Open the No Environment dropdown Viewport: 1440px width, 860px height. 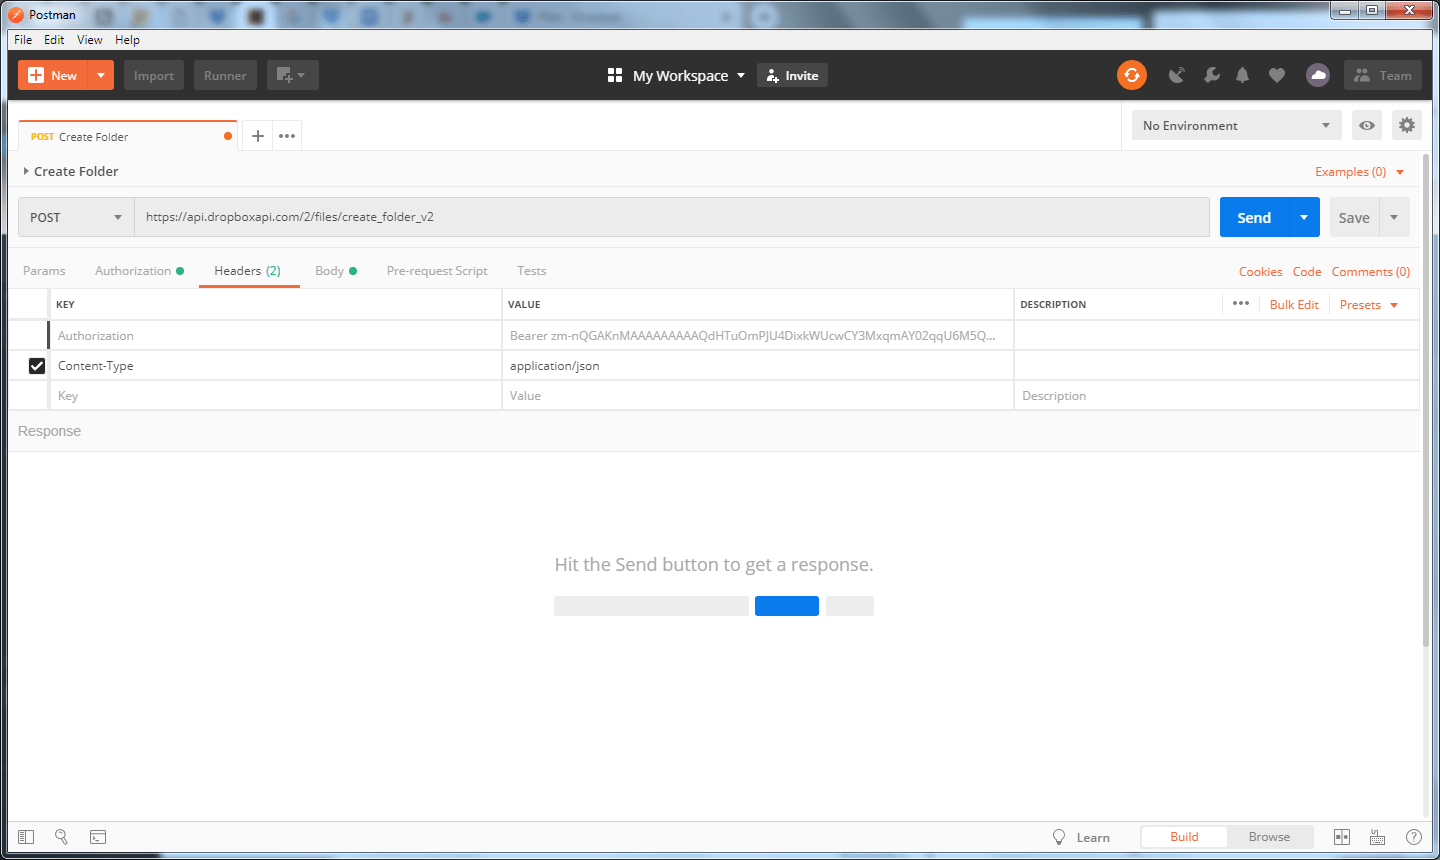1236,125
